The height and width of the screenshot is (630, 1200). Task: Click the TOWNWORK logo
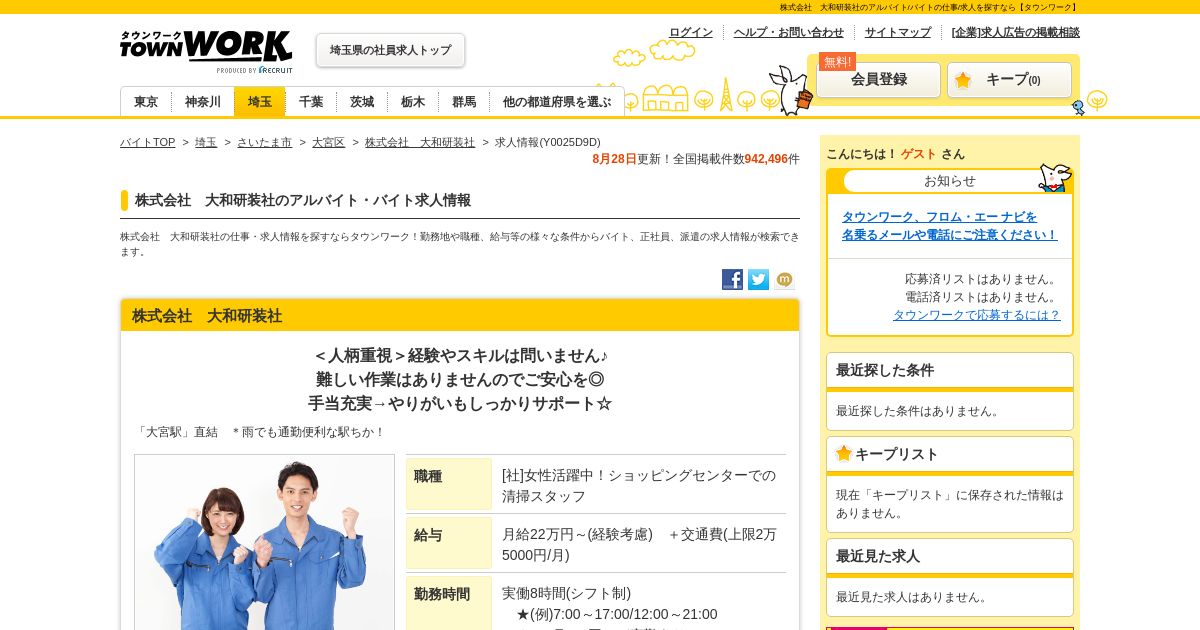(206, 51)
